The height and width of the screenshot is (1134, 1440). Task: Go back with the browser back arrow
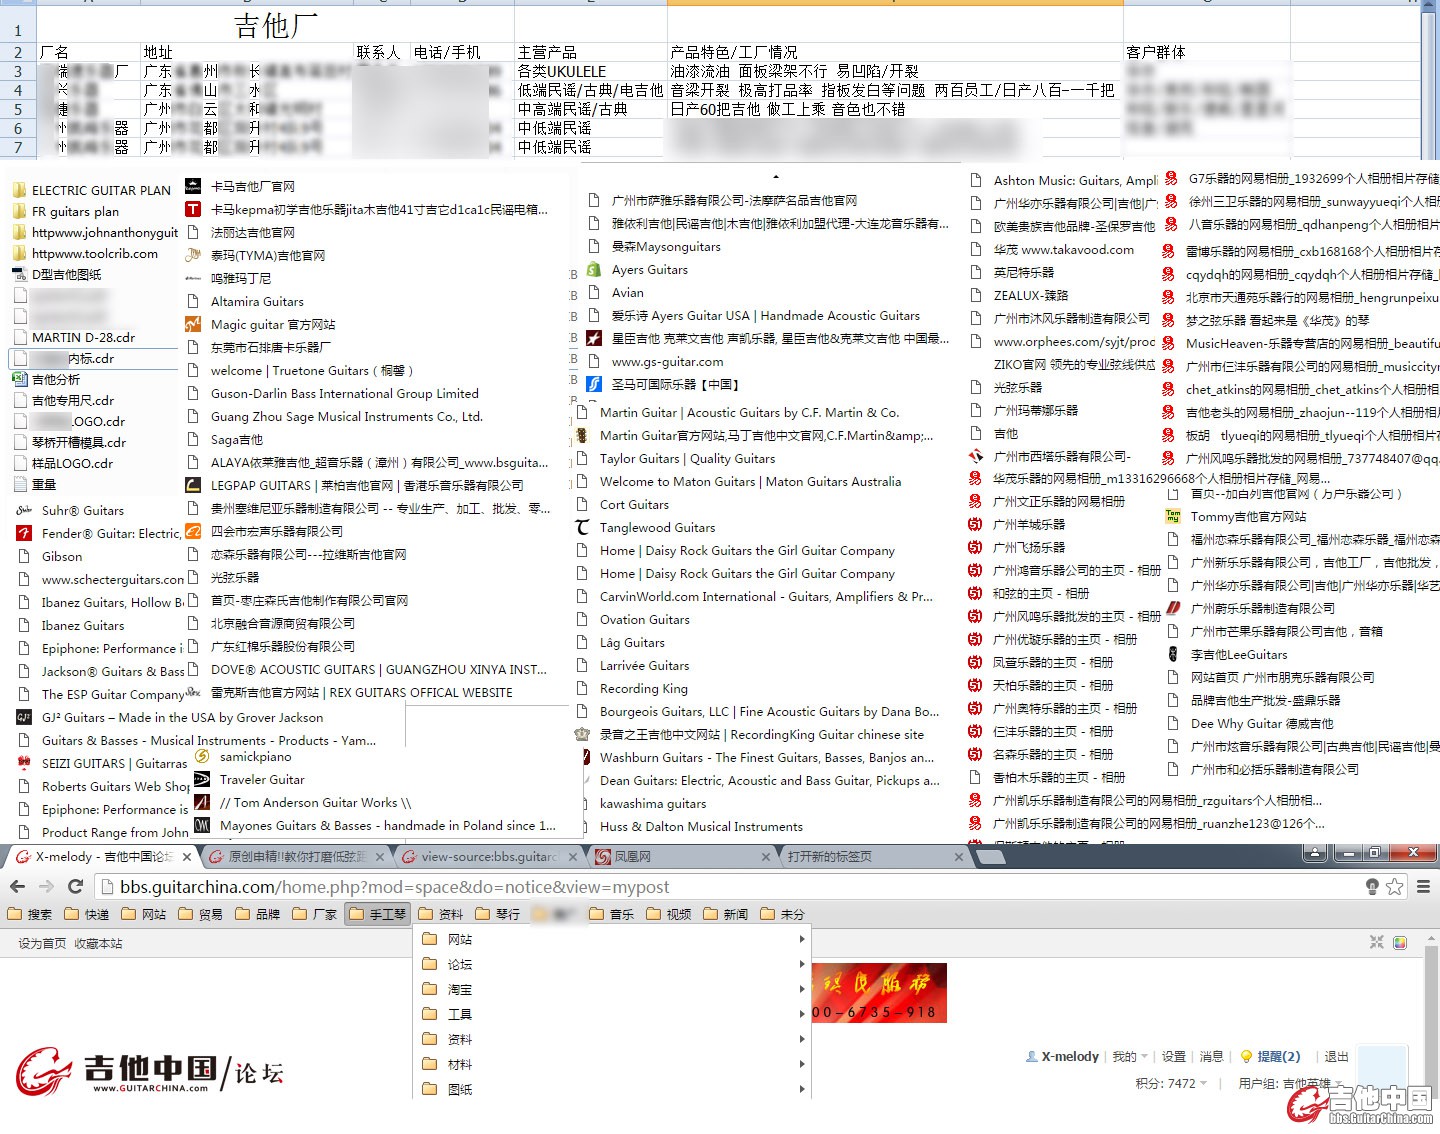(x=17, y=887)
